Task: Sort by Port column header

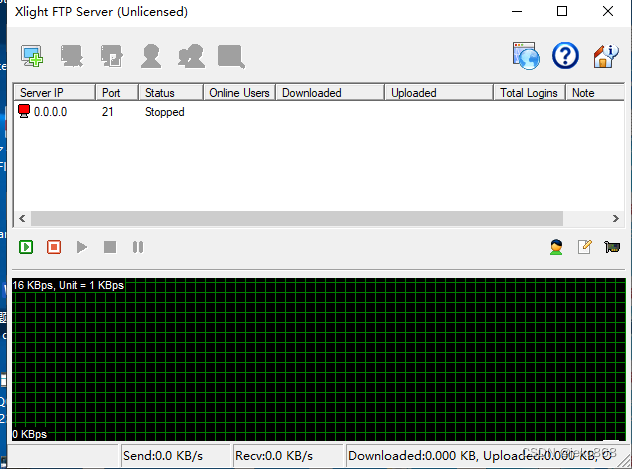Action: click(x=117, y=93)
